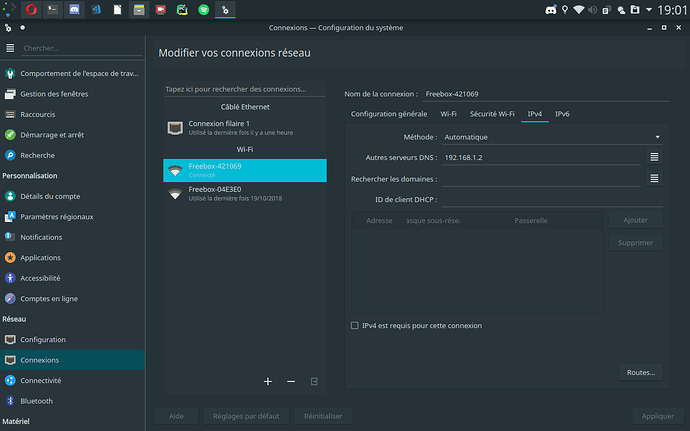
Task: Open the volume tray icon
Action: 592,10
